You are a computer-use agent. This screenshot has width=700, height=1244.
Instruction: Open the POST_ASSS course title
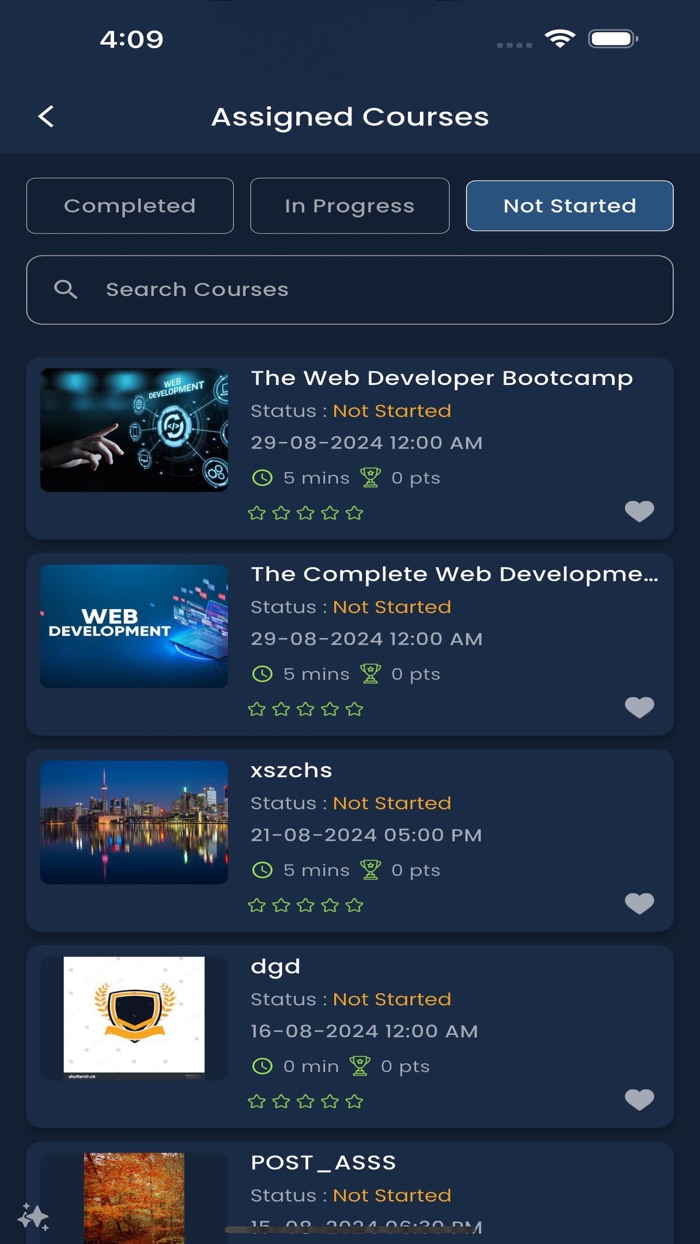point(323,1162)
